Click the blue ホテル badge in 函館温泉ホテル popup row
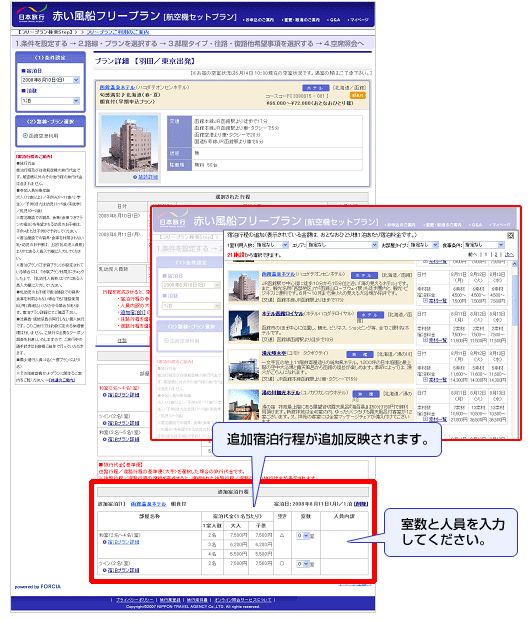 364,275
